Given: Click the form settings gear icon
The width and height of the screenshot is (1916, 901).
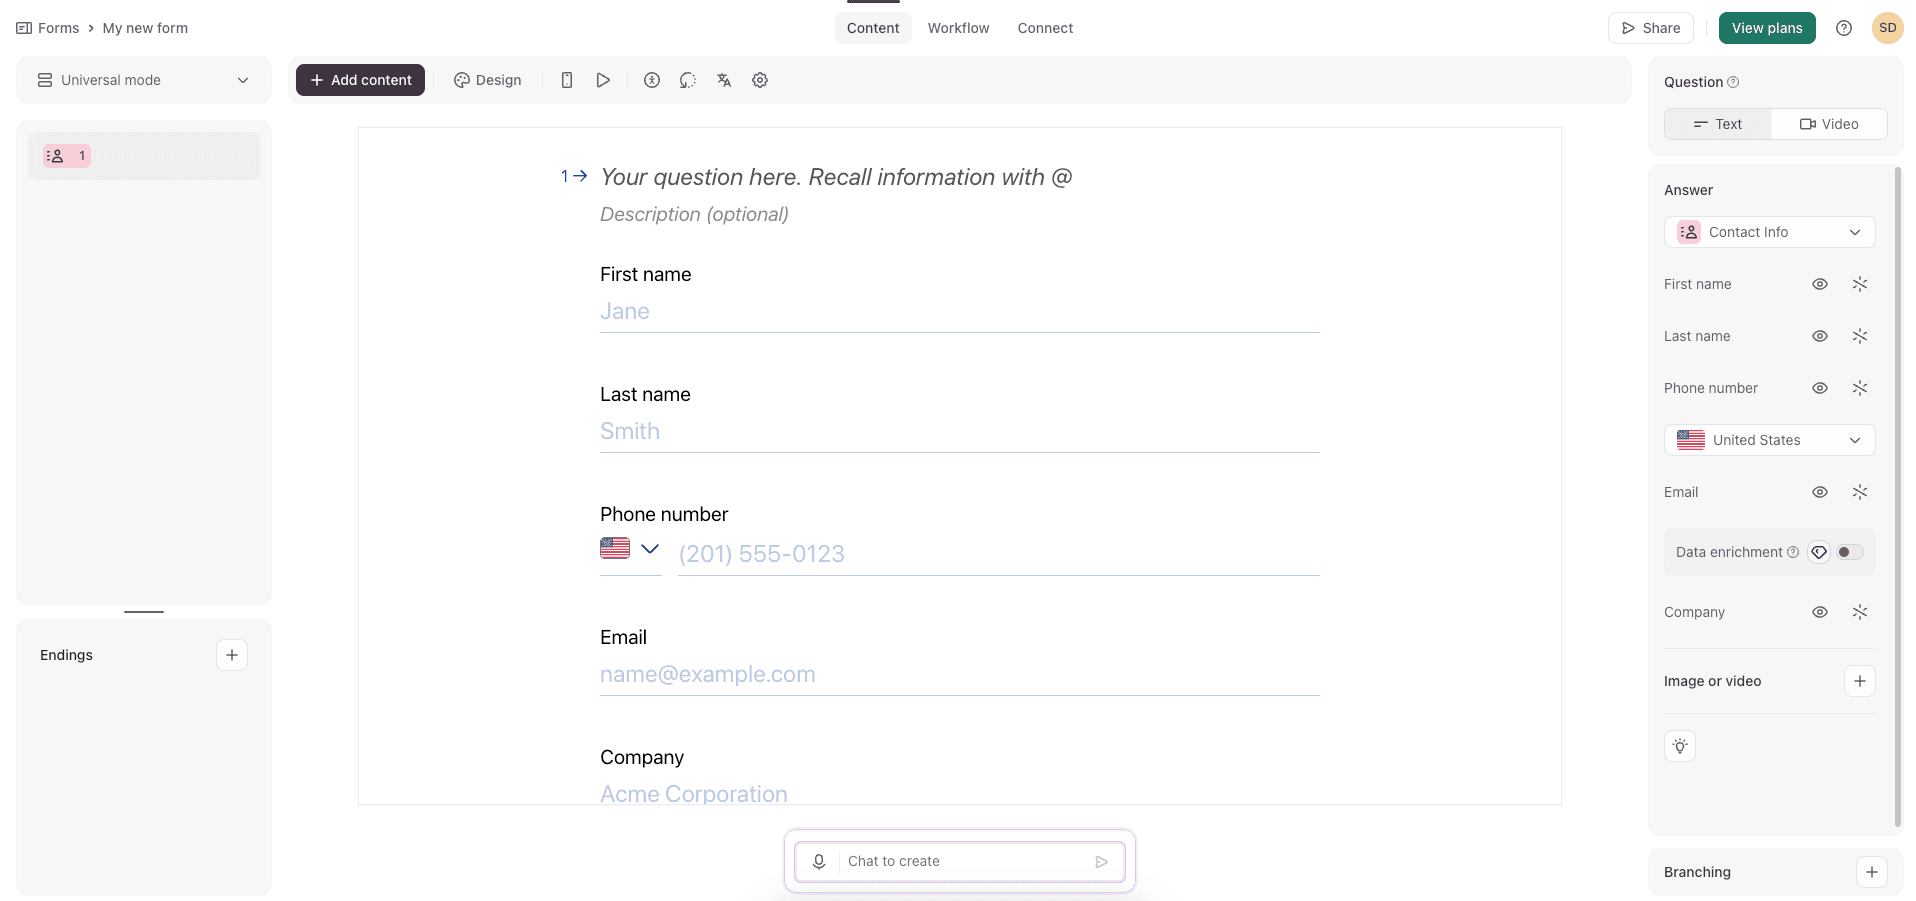Looking at the screenshot, I should pos(760,80).
